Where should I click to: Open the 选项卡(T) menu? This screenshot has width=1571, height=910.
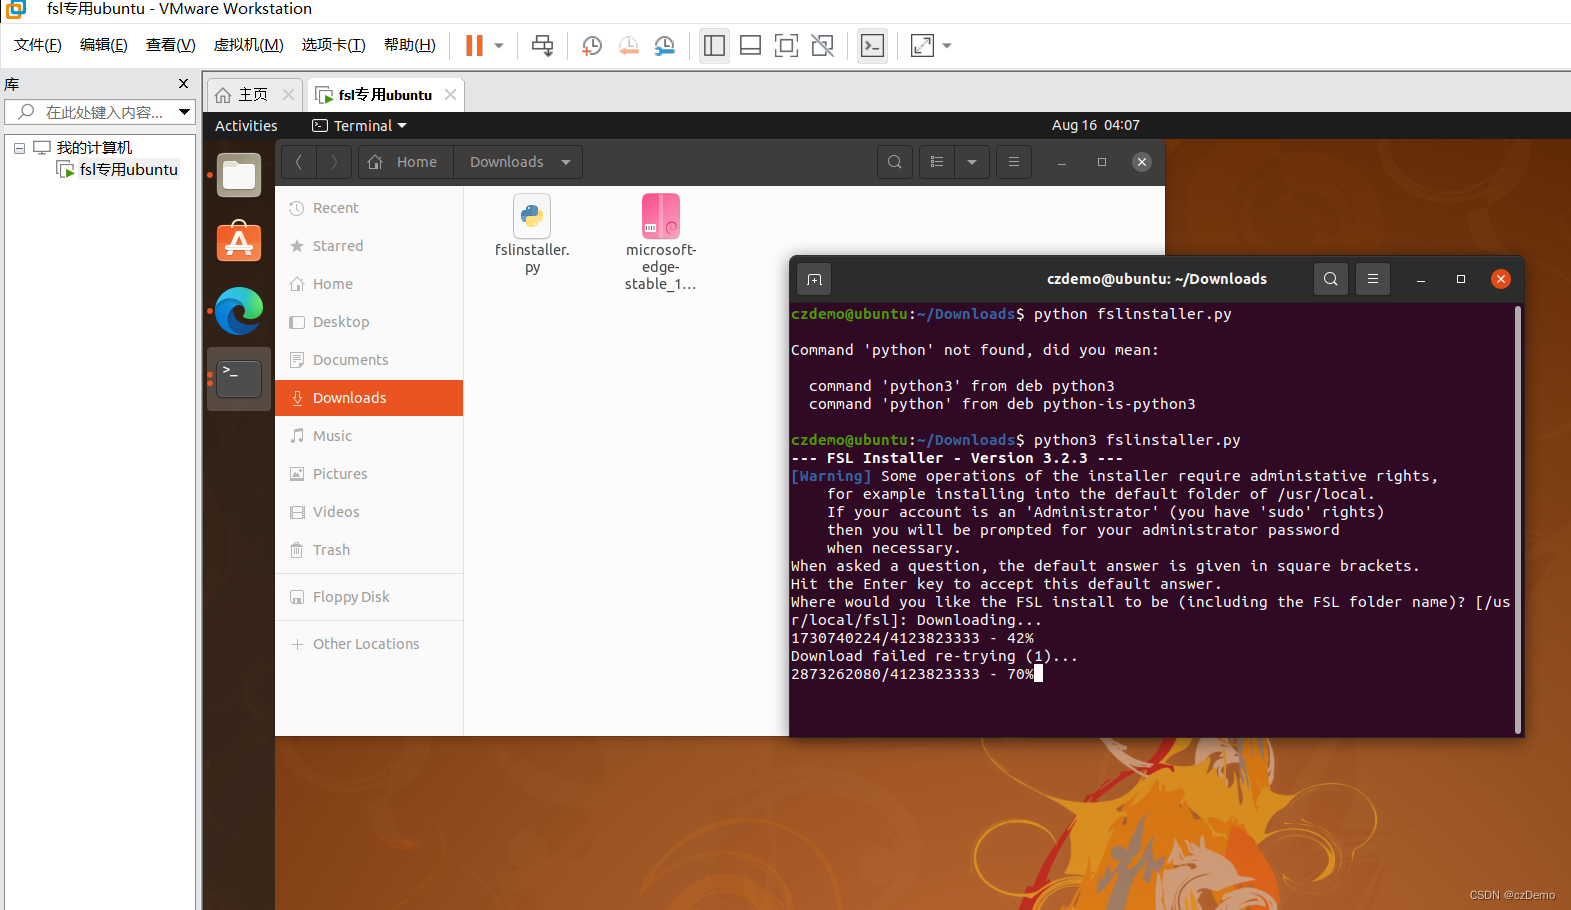(334, 45)
